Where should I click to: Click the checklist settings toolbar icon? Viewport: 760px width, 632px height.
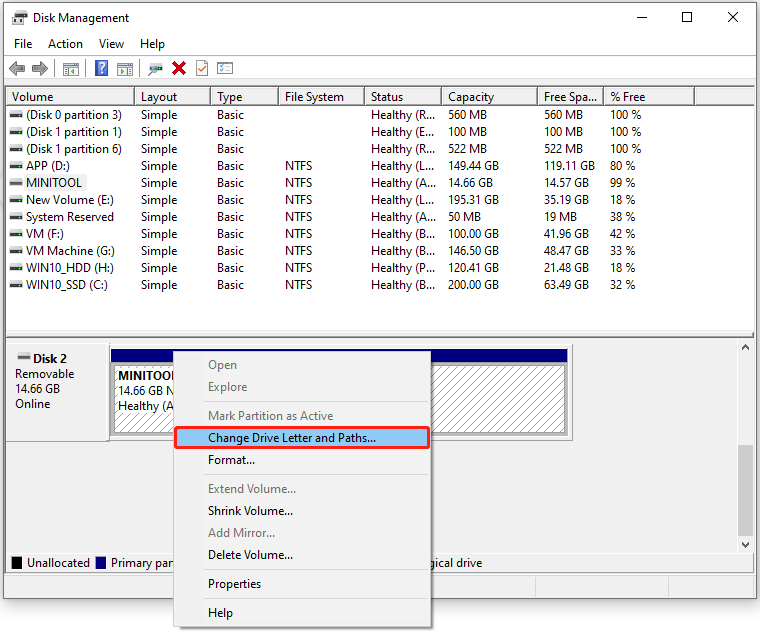(225, 68)
